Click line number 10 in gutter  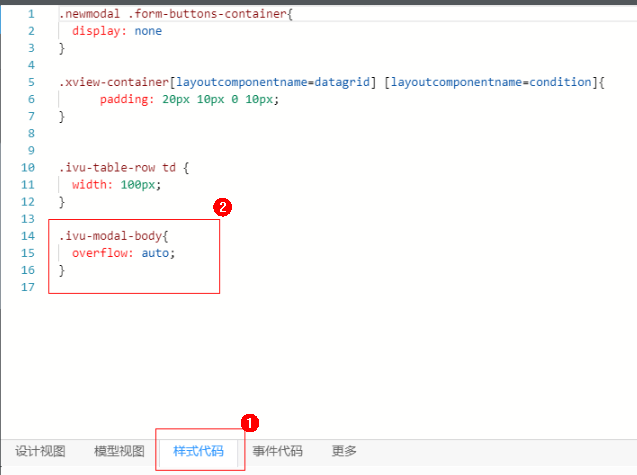click(28, 168)
